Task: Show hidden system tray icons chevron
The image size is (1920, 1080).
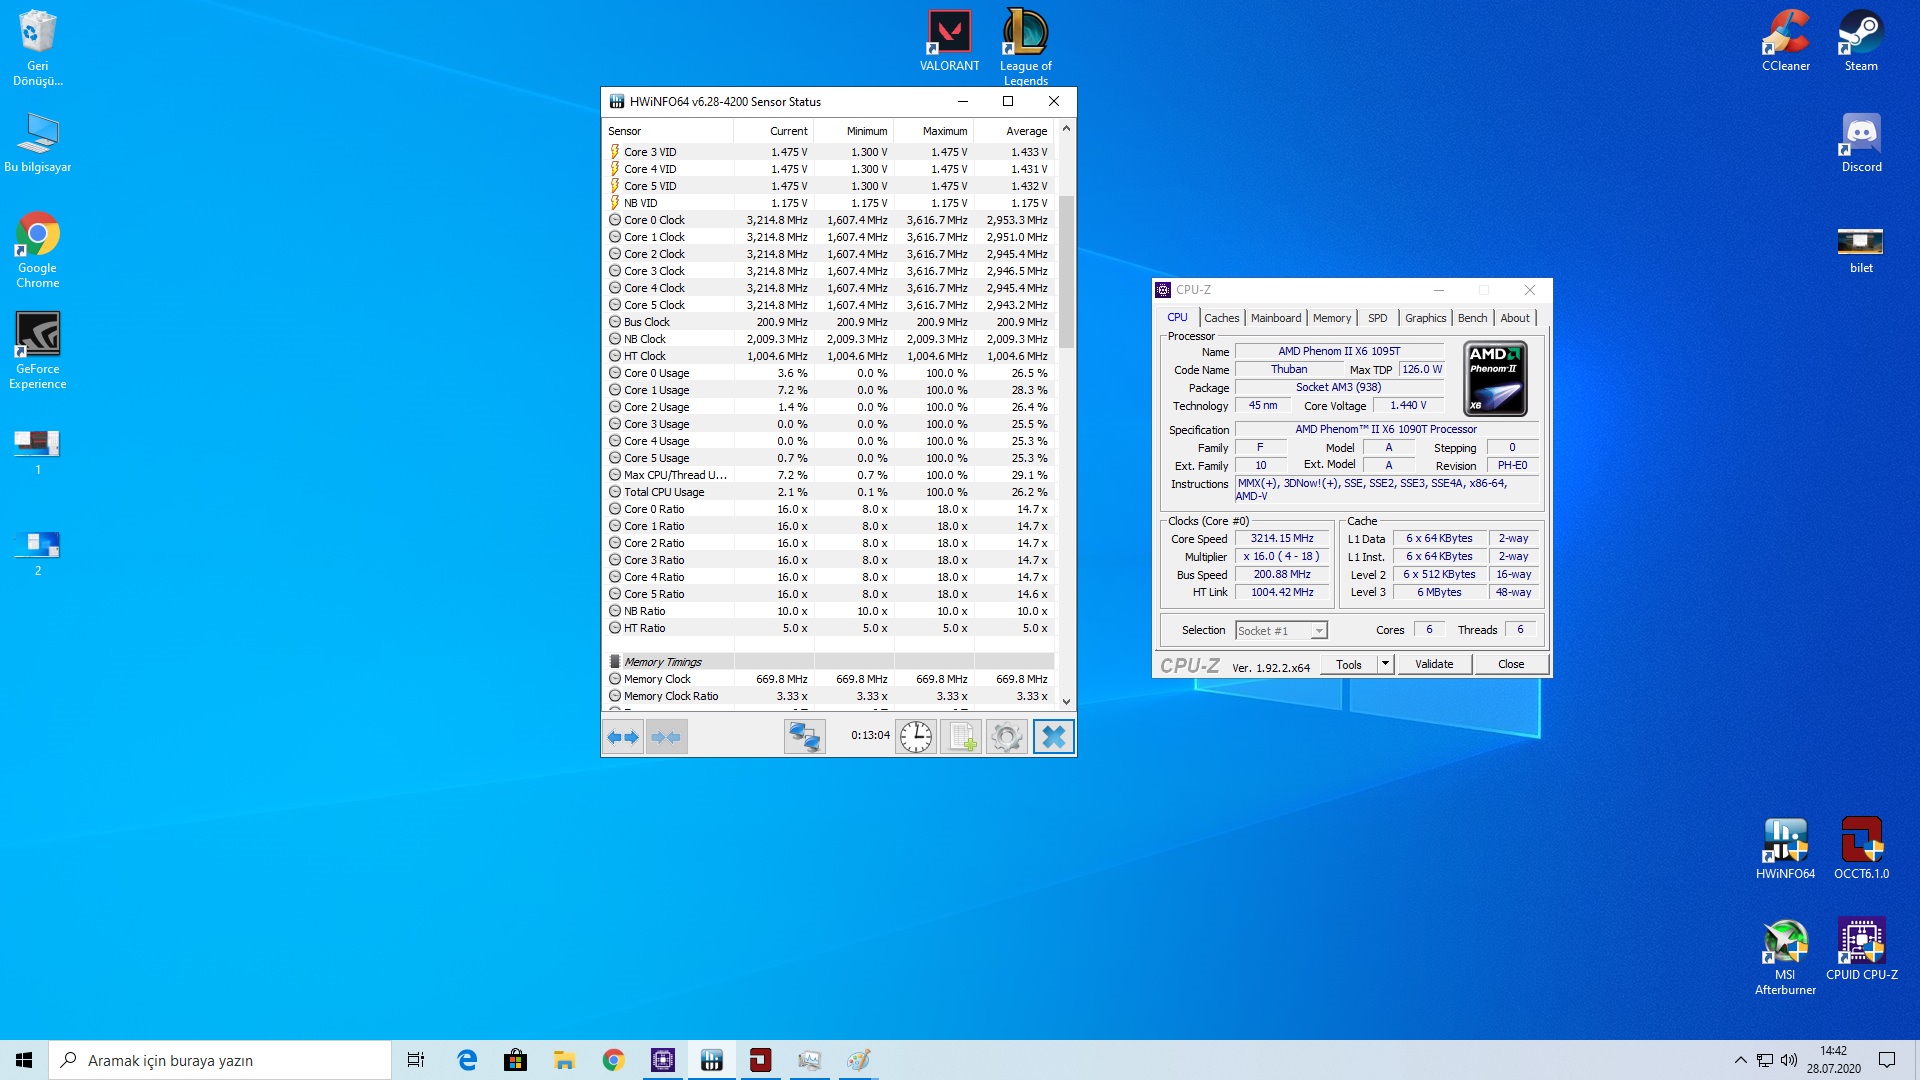Action: pyautogui.click(x=1740, y=1060)
